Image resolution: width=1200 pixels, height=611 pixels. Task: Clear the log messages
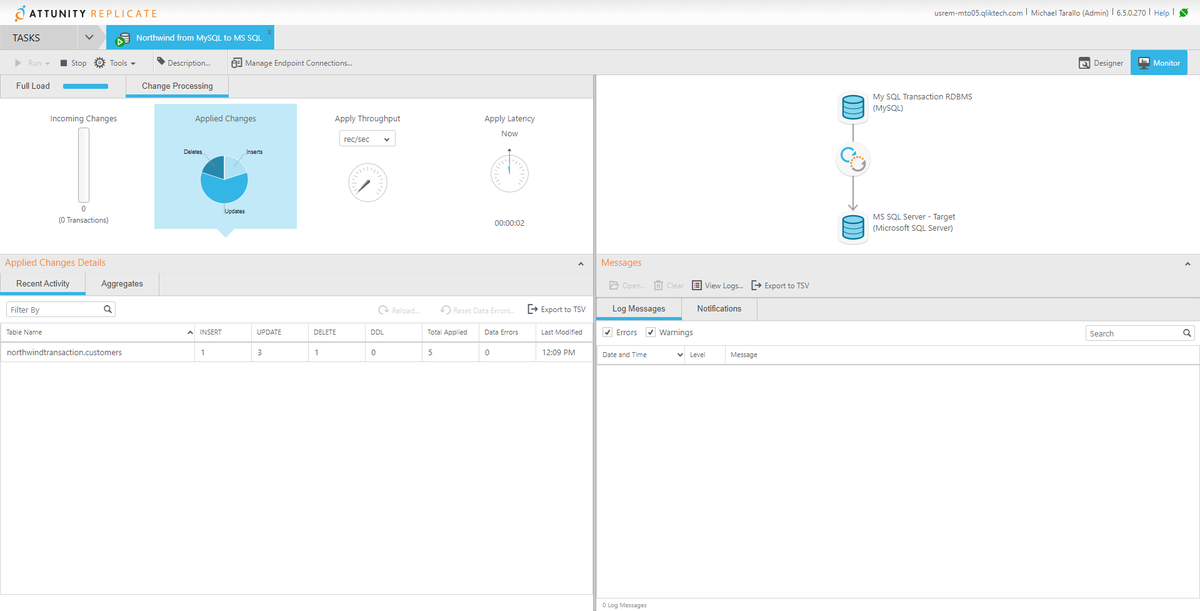tap(668, 286)
